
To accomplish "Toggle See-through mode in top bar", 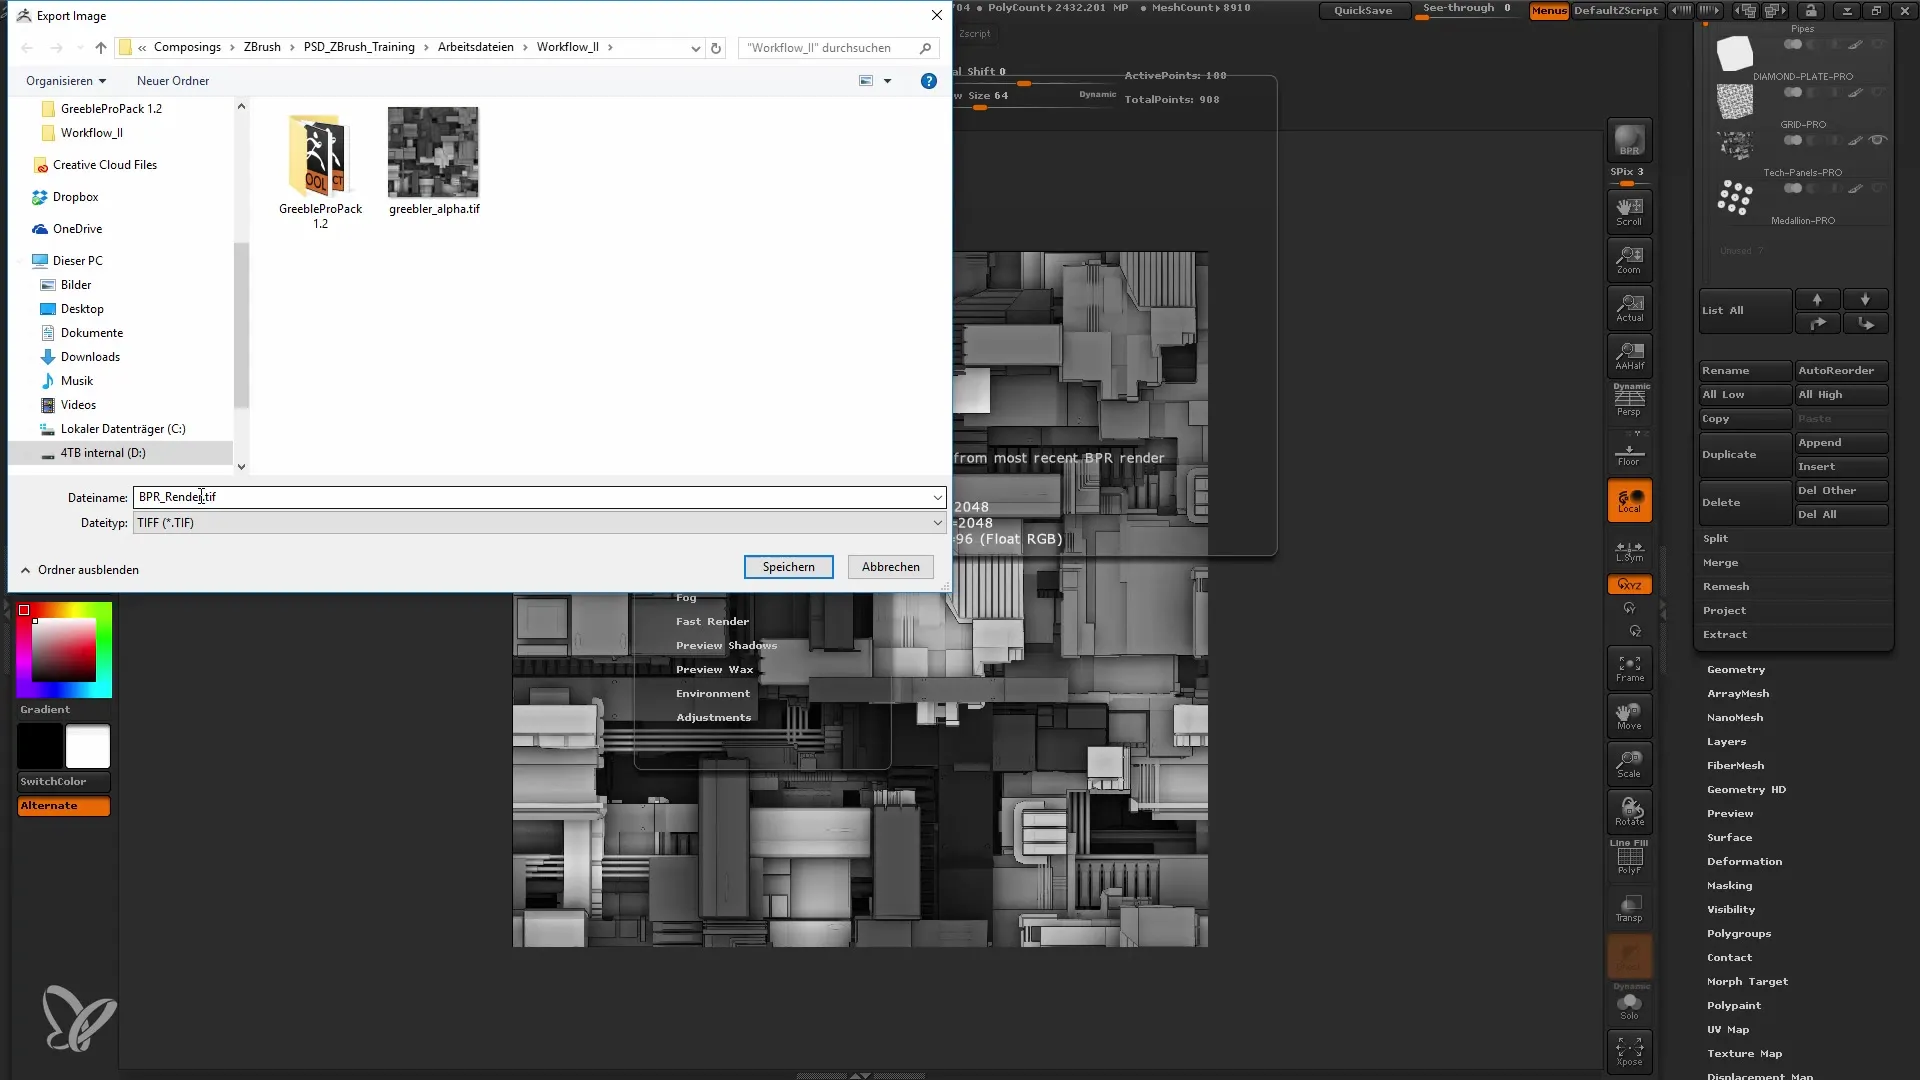I will tap(1466, 11).
